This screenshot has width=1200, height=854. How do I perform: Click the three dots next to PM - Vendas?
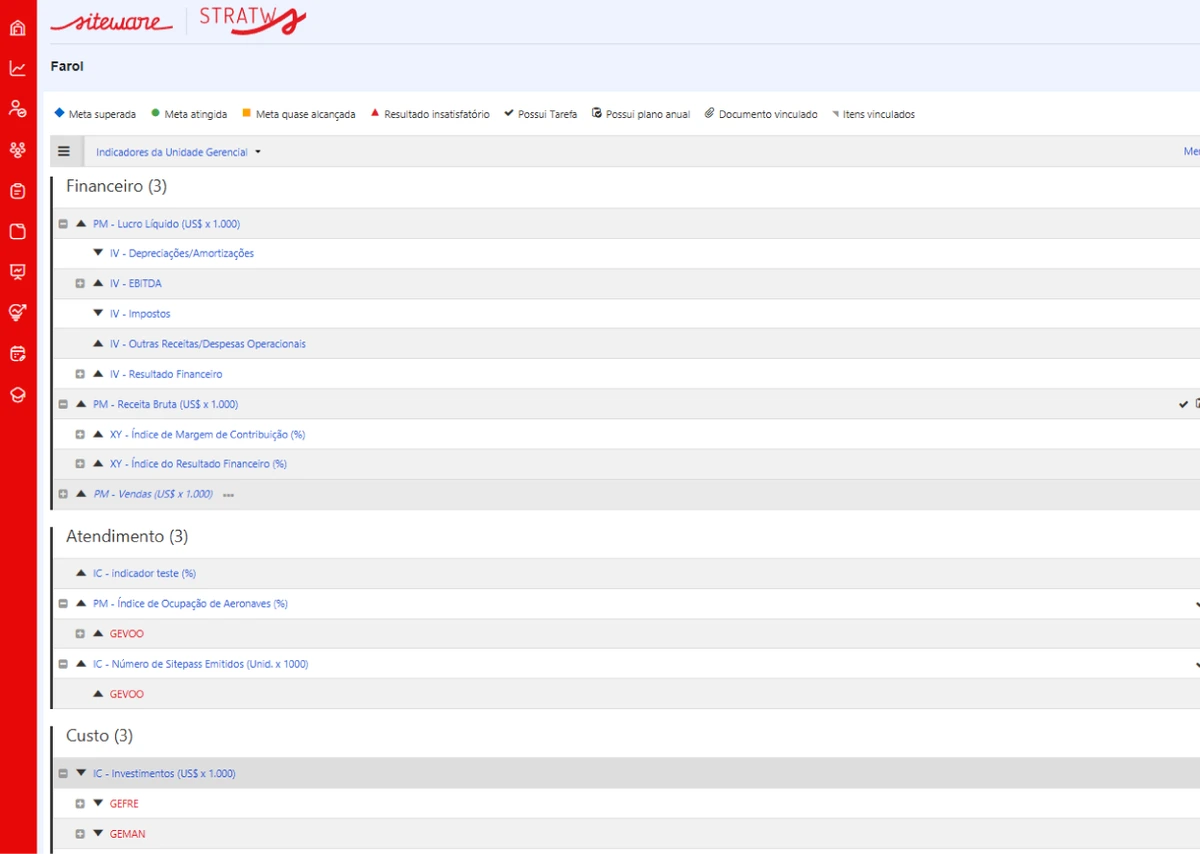pyautogui.click(x=228, y=495)
